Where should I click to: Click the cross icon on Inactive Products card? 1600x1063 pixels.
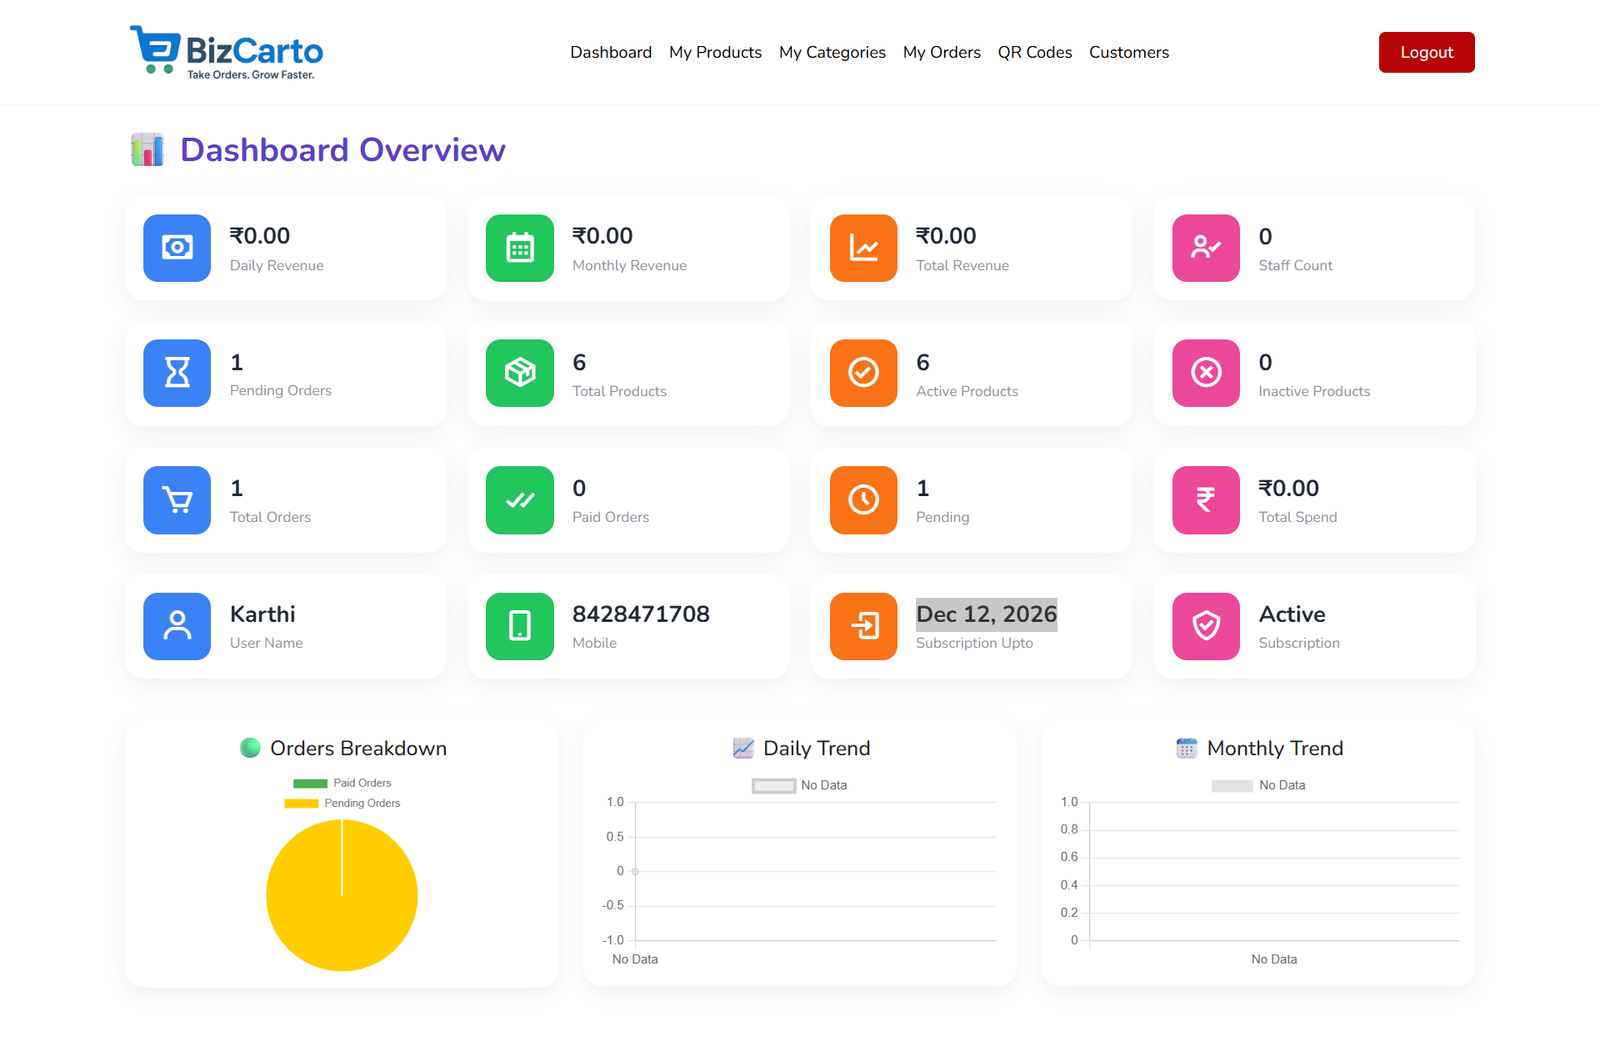point(1205,374)
